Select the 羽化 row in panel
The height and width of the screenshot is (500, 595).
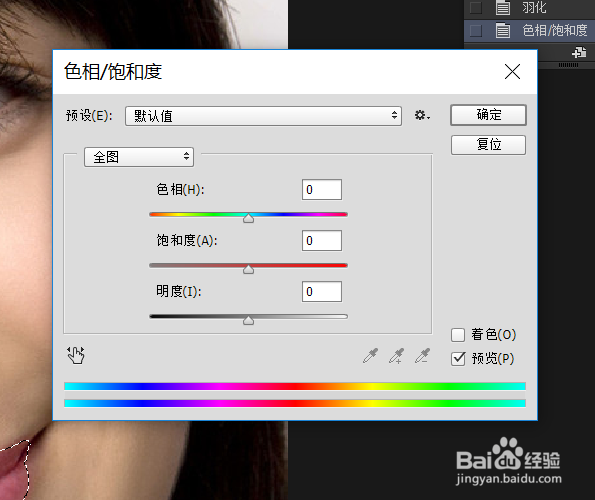tap(529, 8)
